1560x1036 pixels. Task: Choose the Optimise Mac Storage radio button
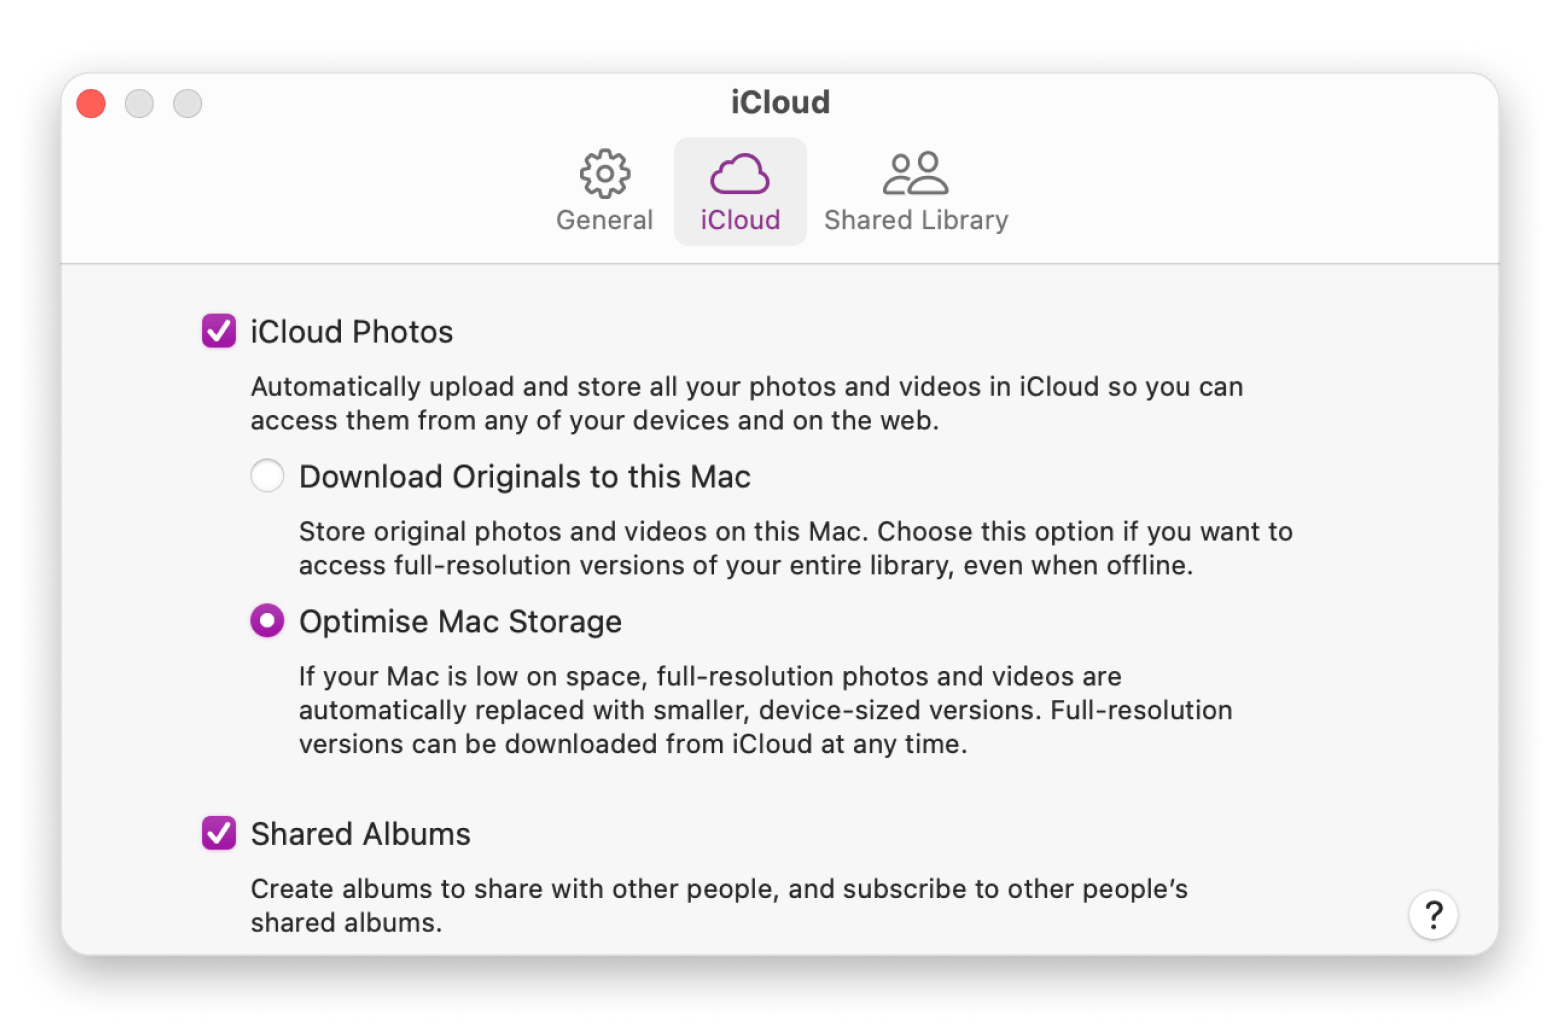point(267,621)
